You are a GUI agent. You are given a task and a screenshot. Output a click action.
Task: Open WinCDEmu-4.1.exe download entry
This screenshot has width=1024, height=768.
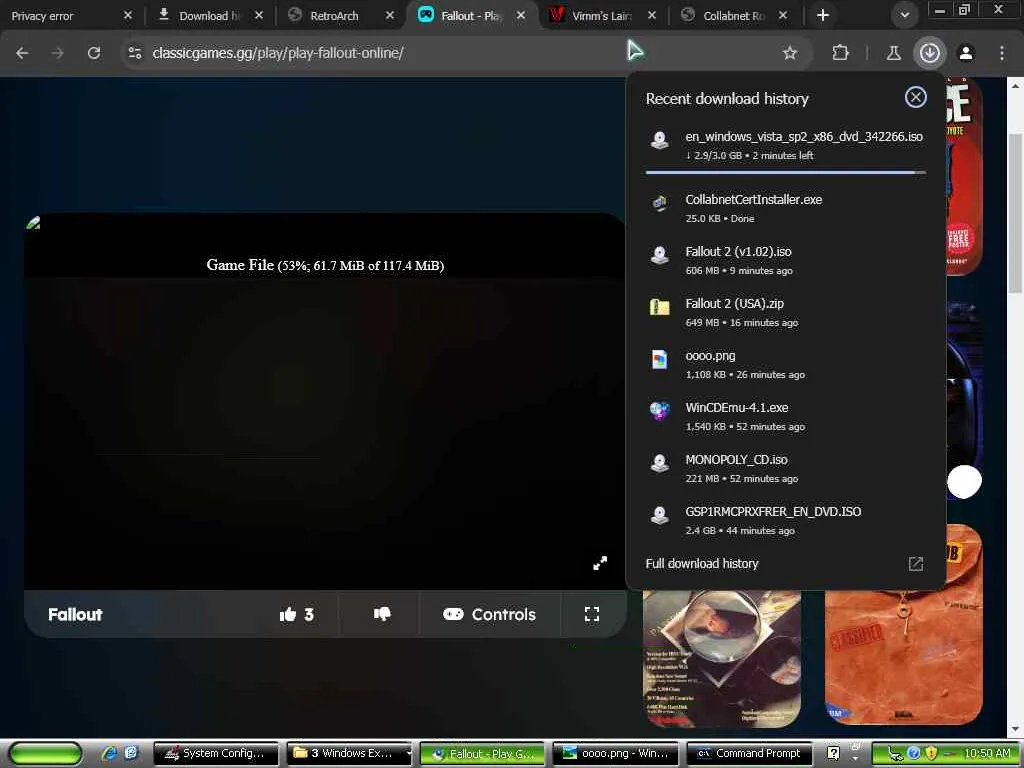point(786,417)
